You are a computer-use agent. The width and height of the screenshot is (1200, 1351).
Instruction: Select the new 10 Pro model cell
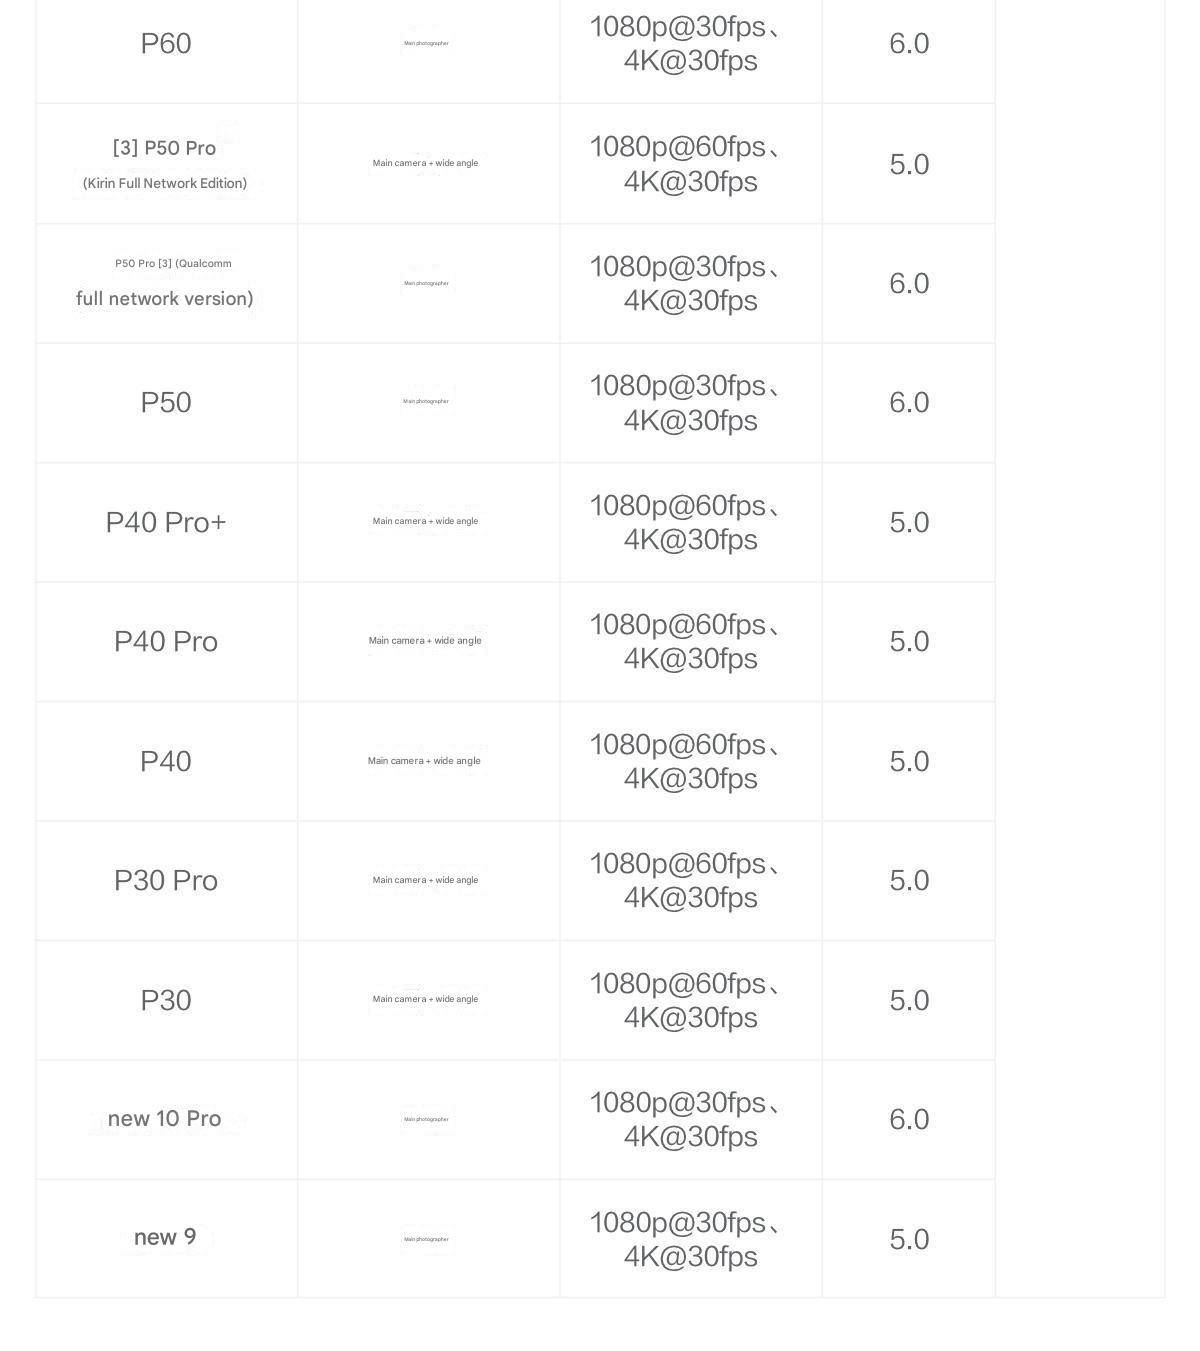click(x=166, y=1119)
